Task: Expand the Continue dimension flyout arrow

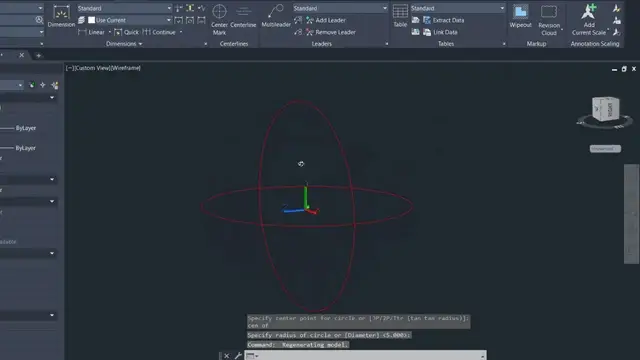Action: (x=181, y=32)
